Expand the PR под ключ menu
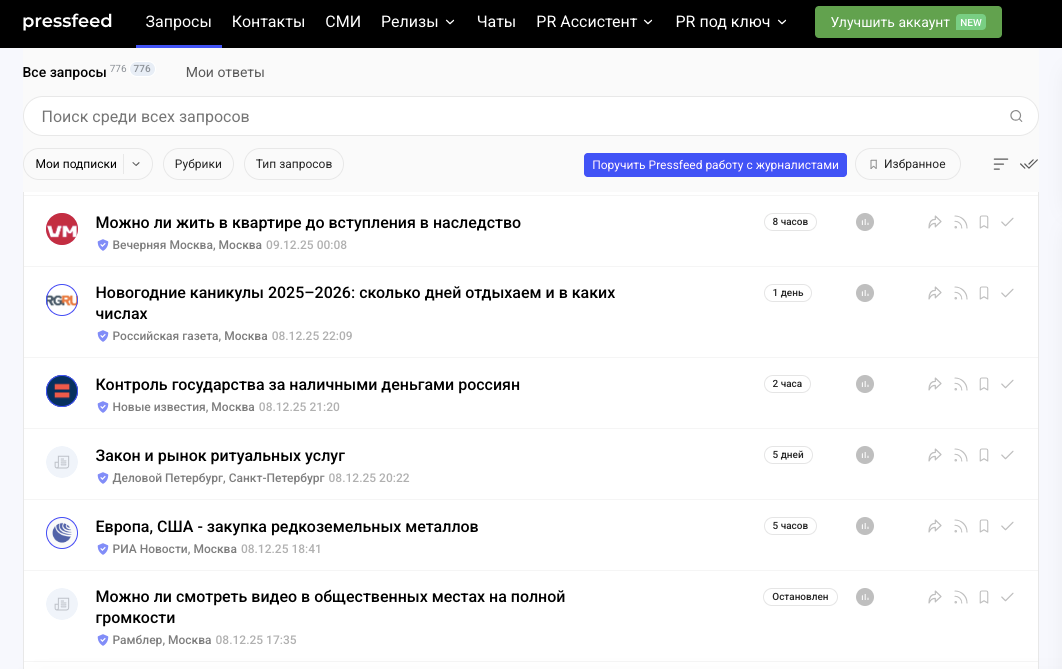Viewport: 1062px width, 669px height. pos(729,19)
